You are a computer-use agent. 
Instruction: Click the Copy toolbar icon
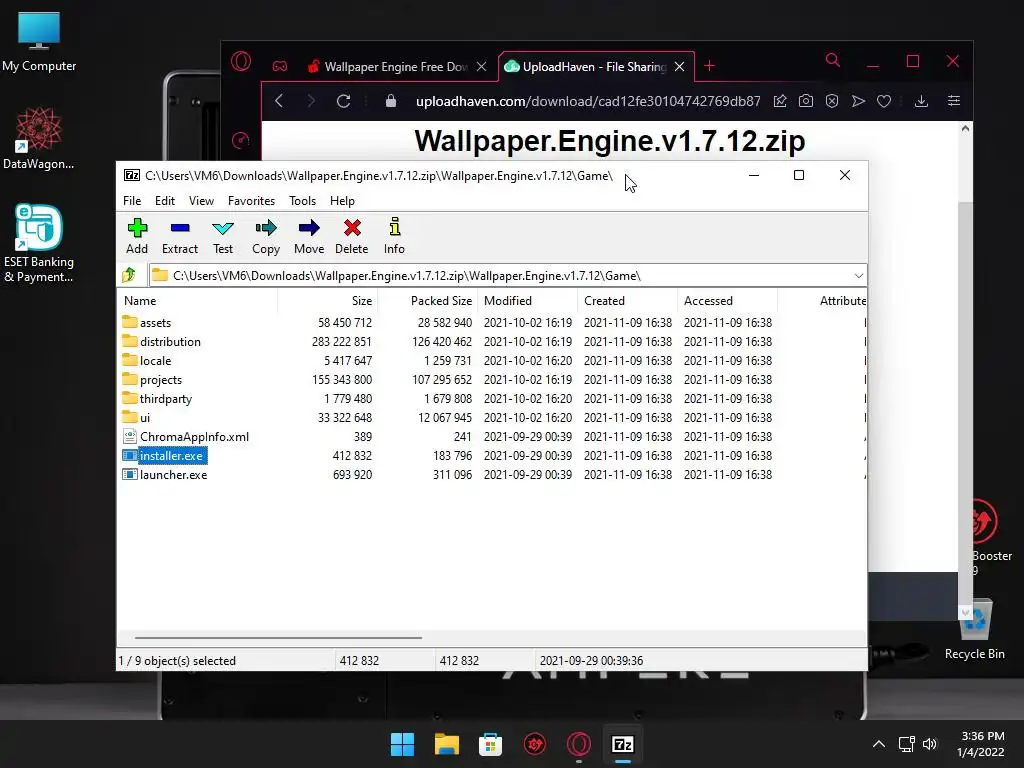click(266, 236)
